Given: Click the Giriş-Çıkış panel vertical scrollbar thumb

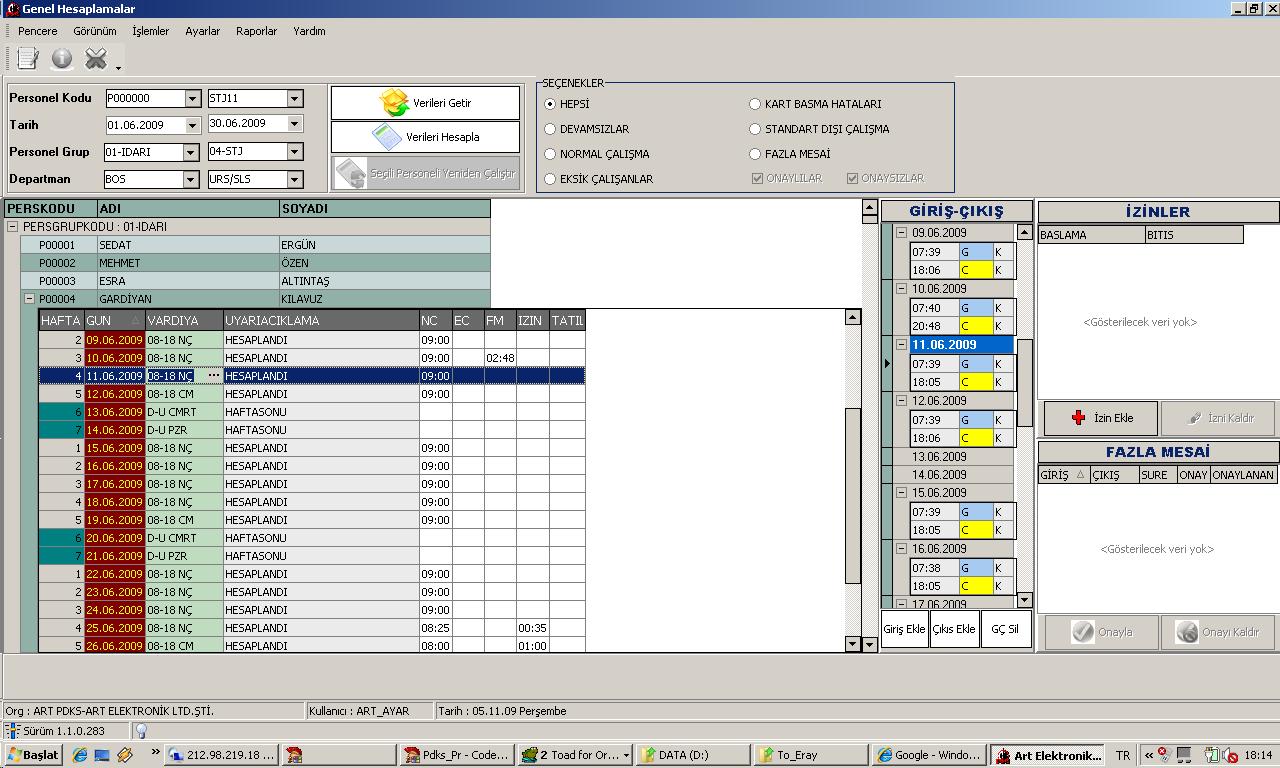Looking at the screenshot, I should click(x=1024, y=382).
